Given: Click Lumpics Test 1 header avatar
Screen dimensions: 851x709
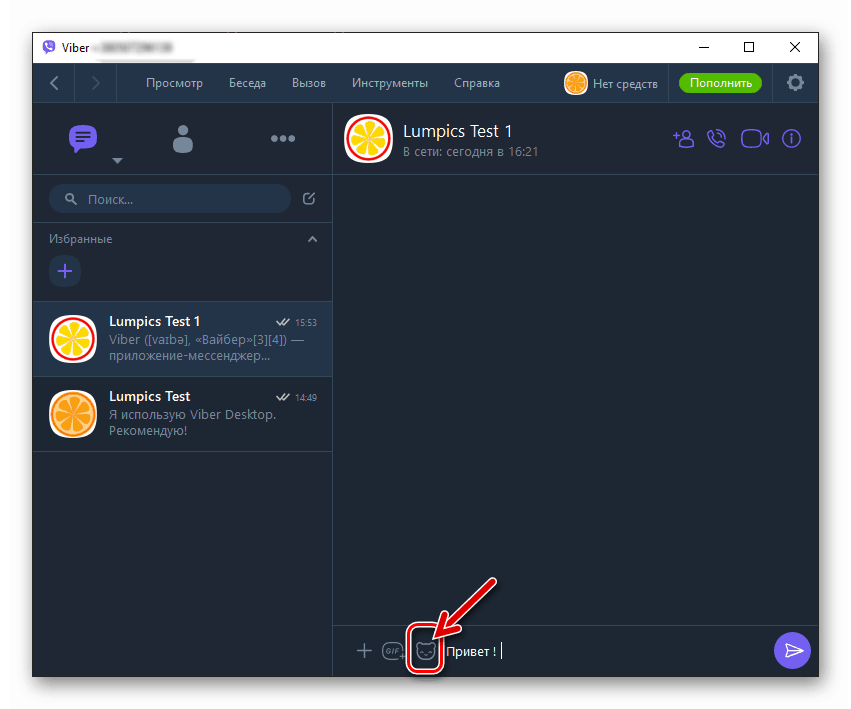Looking at the screenshot, I should coord(369,138).
